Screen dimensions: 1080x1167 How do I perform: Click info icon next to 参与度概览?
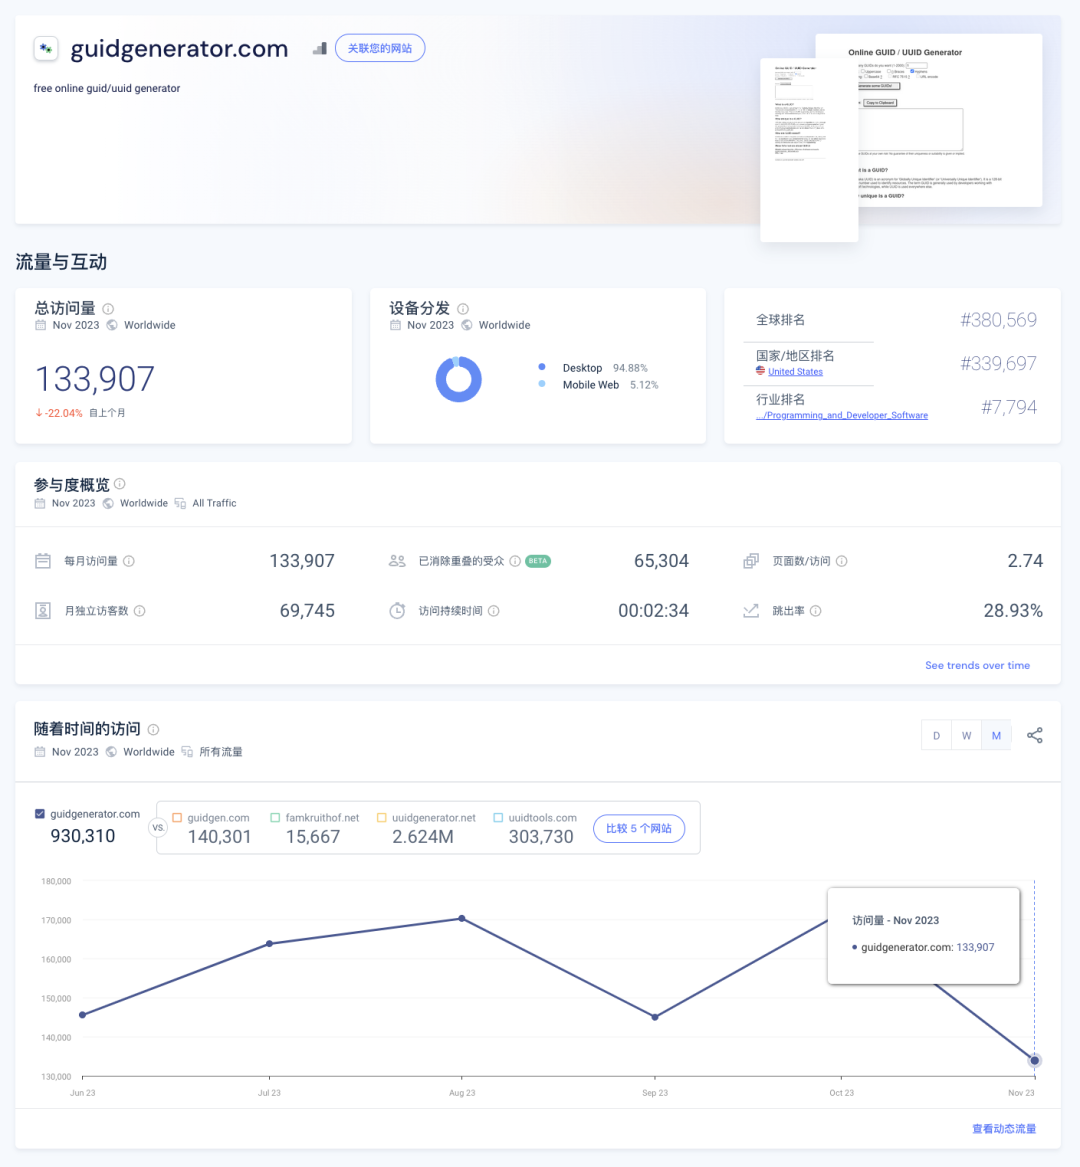tap(120, 484)
